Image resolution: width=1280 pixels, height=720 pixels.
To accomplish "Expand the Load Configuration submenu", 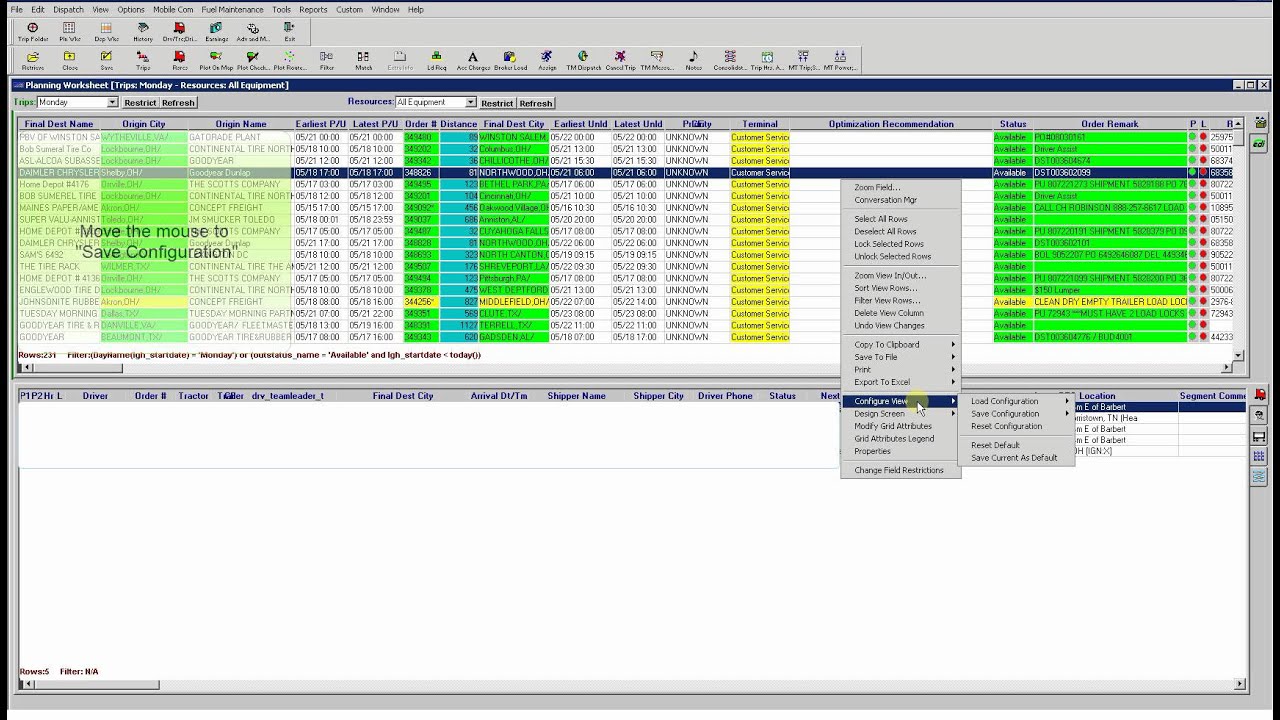I will coord(1014,401).
